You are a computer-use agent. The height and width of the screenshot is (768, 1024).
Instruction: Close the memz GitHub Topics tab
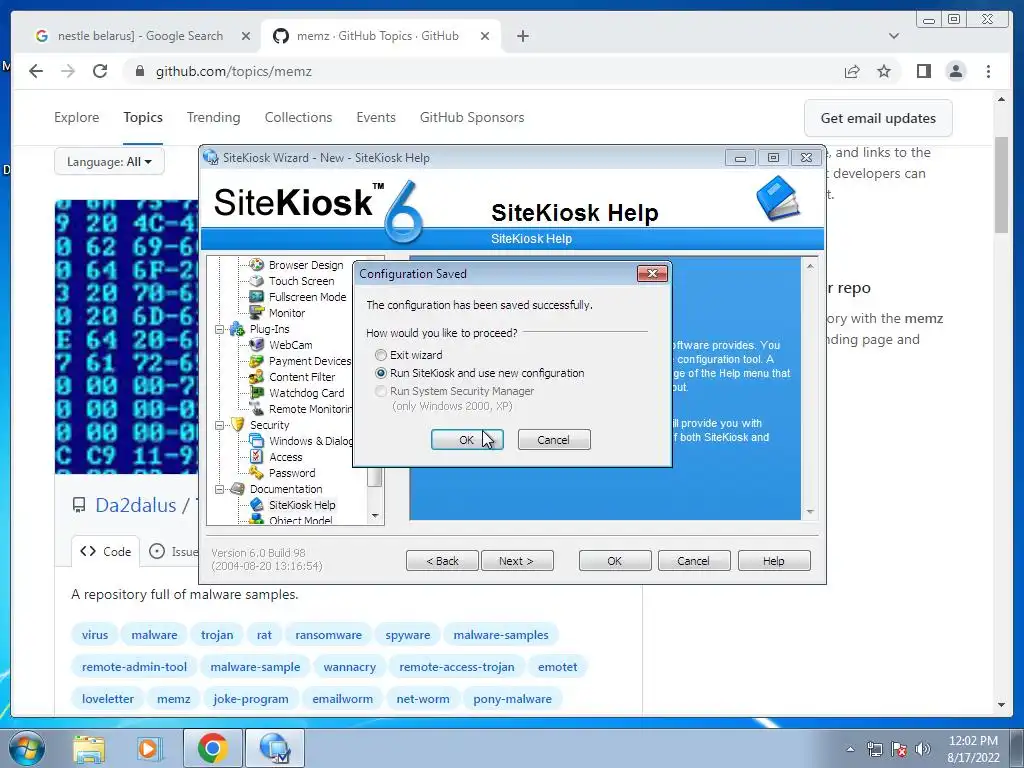[485, 36]
